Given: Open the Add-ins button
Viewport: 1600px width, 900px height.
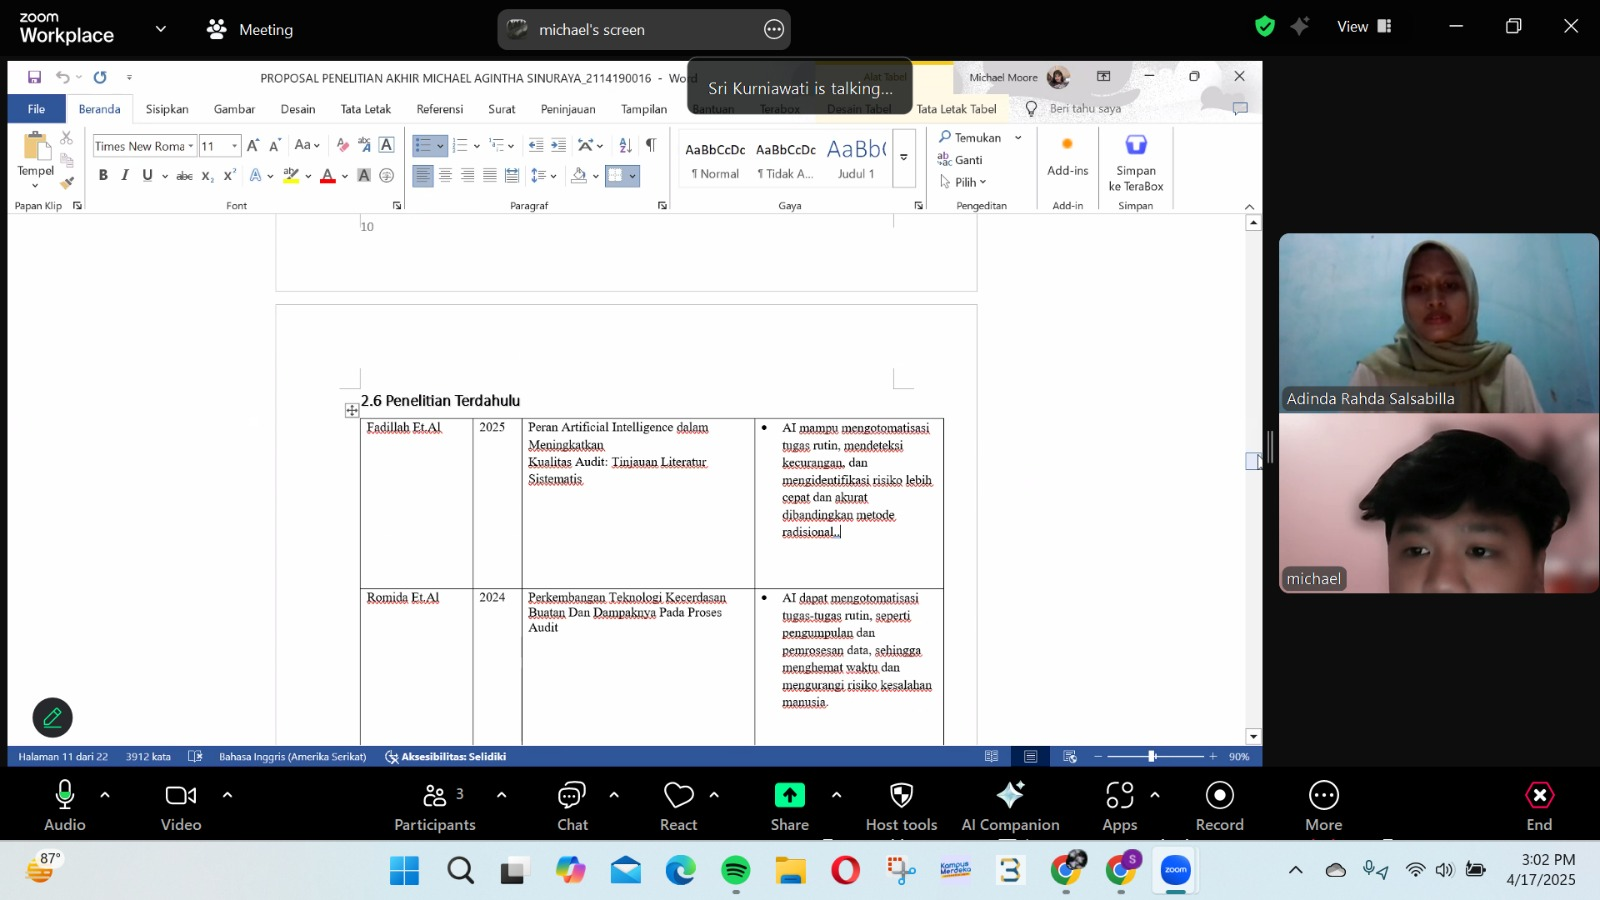Looking at the screenshot, I should tap(1067, 158).
